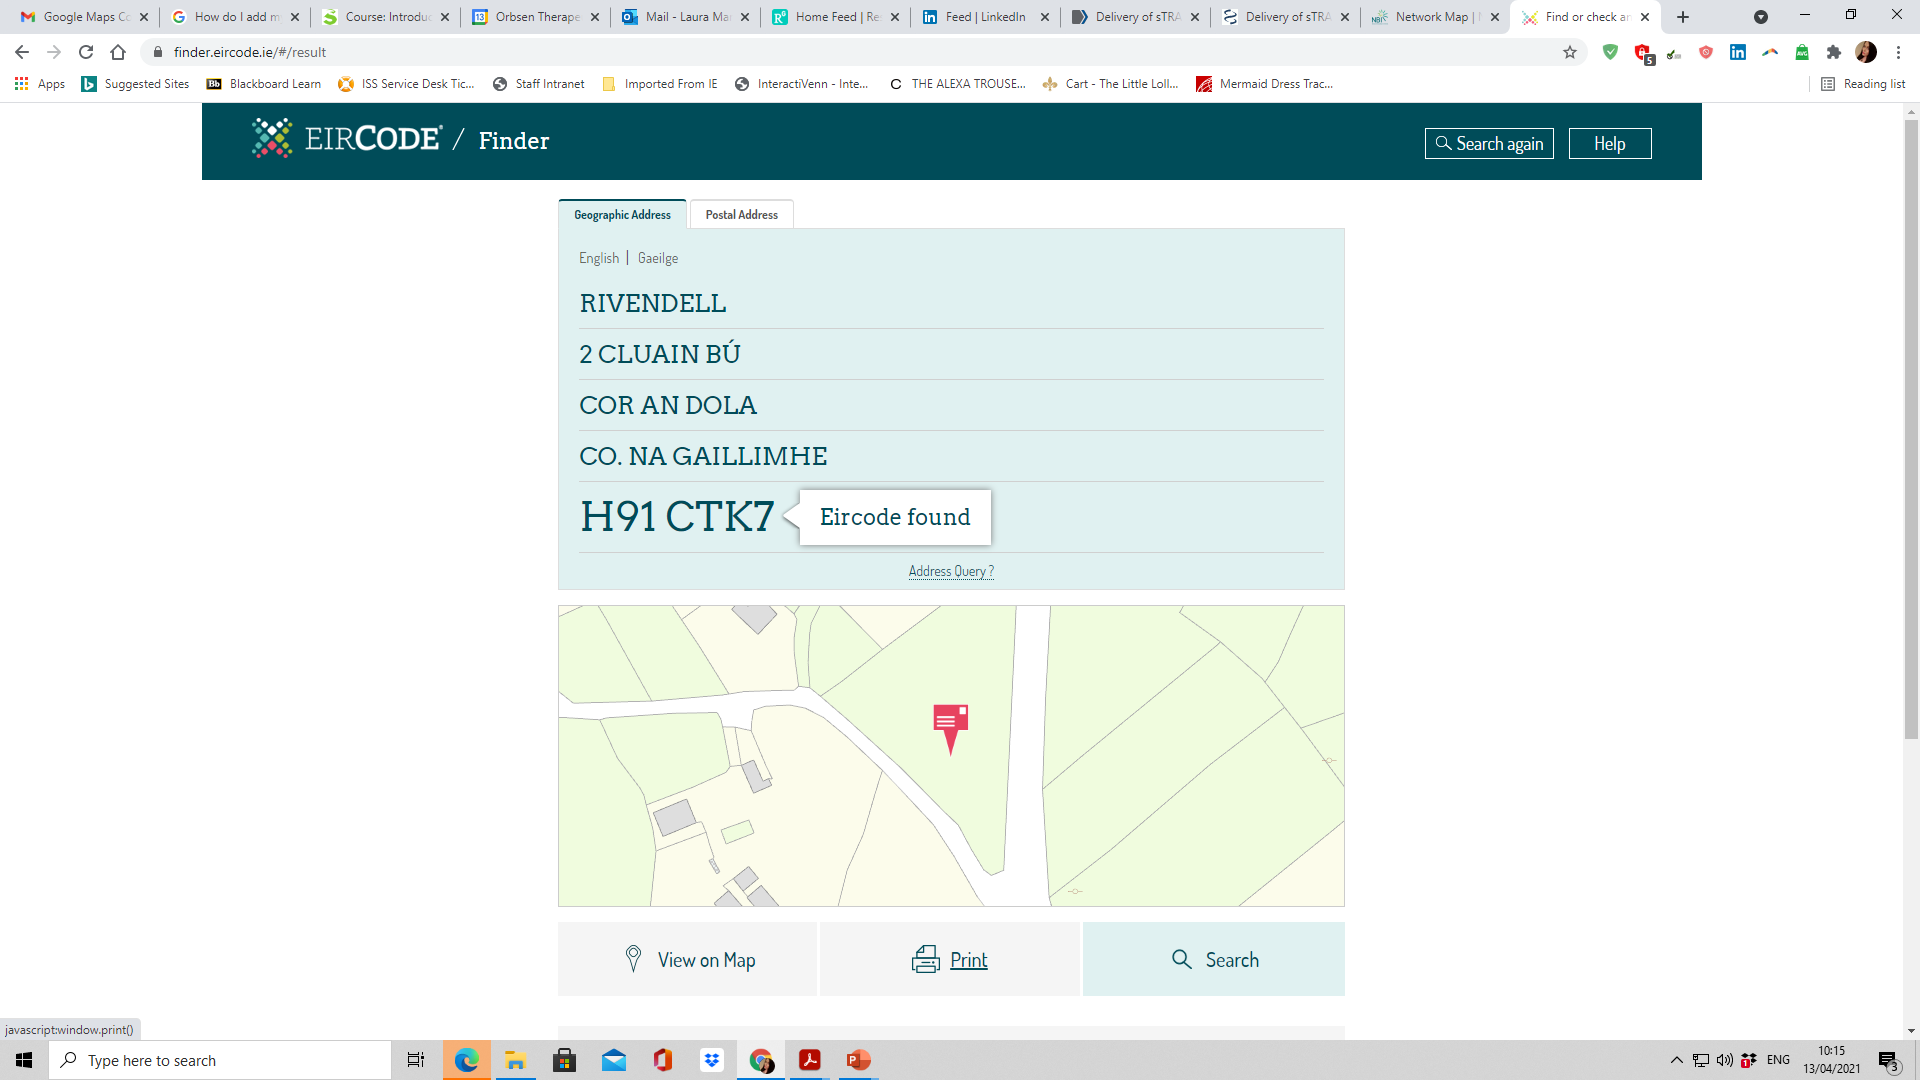Open the tab search dropdown arrow

tap(1761, 17)
